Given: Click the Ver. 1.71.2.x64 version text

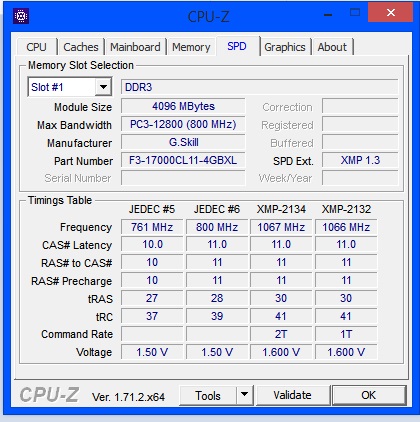Looking at the screenshot, I should (x=128, y=397).
